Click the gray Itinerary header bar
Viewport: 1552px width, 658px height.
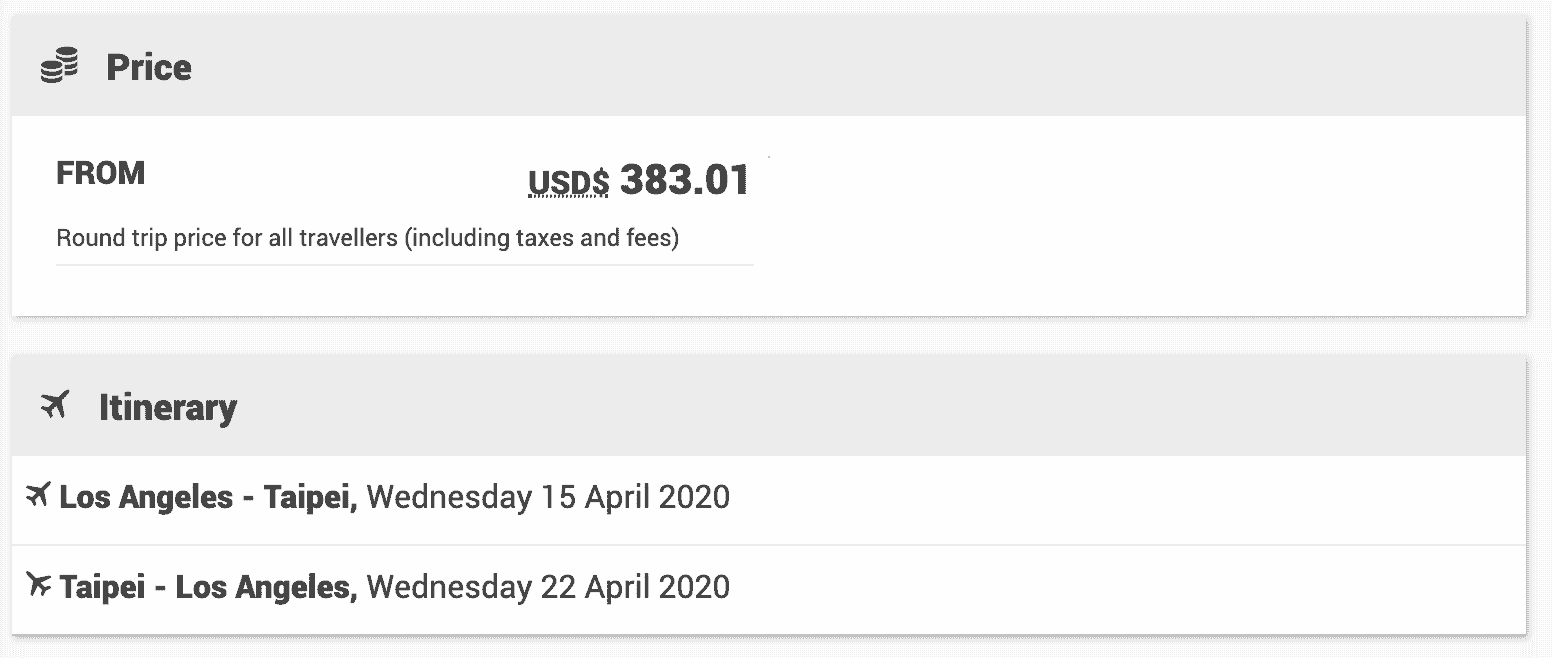pyautogui.click(x=769, y=407)
